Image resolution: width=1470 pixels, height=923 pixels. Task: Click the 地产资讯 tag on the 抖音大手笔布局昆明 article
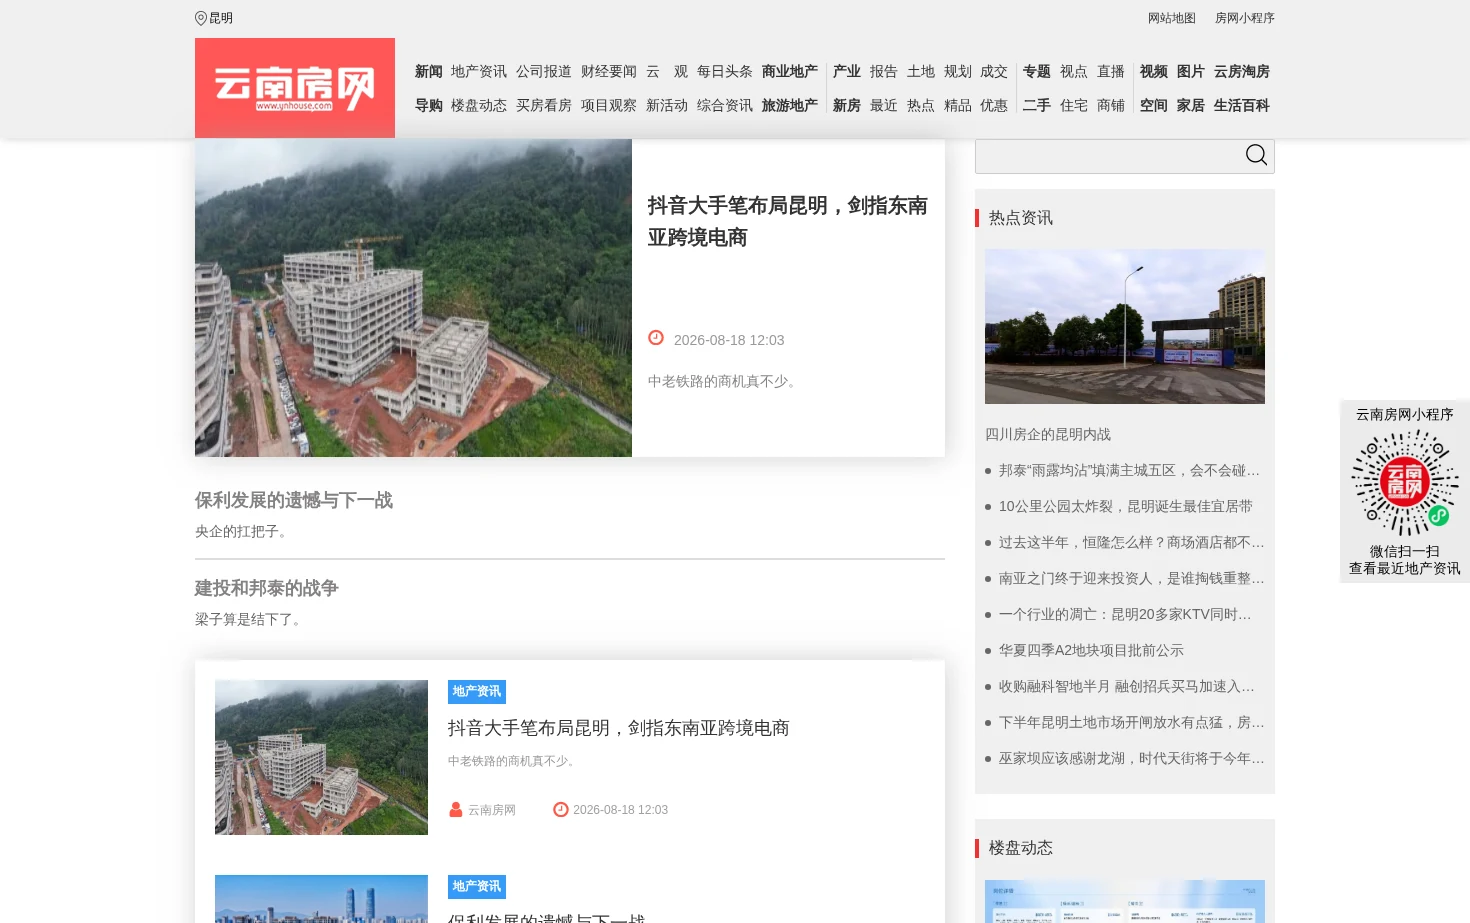click(477, 692)
